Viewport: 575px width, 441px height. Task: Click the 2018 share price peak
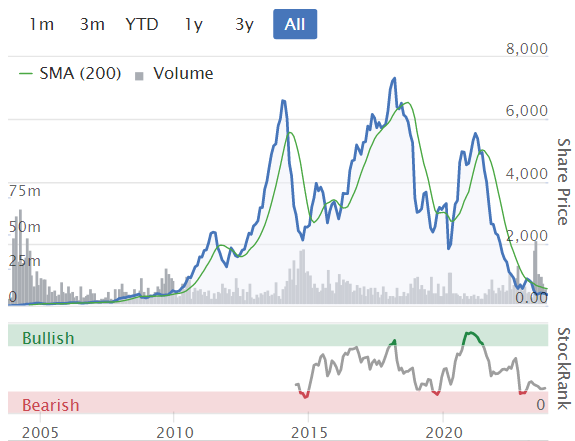click(x=394, y=78)
